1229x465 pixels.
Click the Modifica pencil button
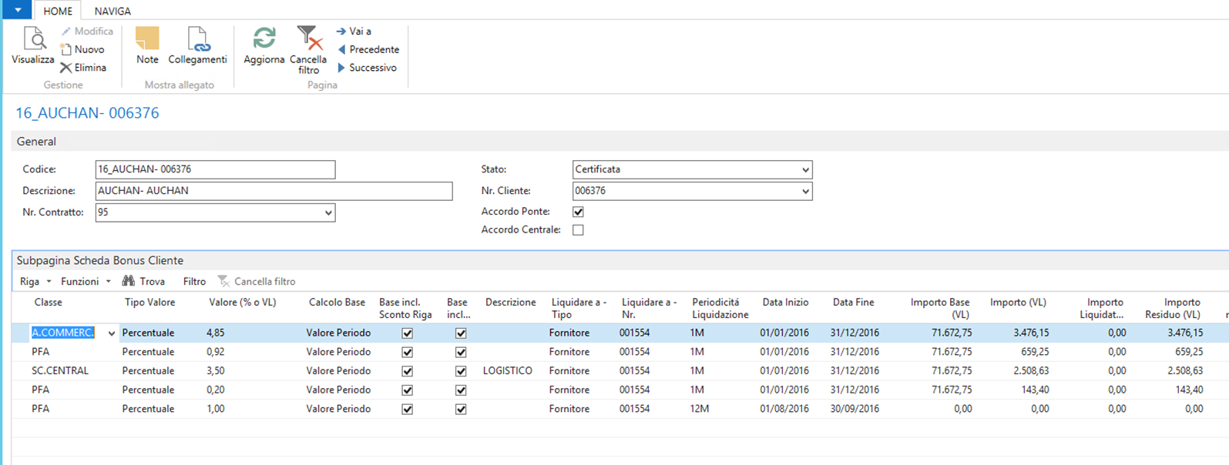click(86, 31)
